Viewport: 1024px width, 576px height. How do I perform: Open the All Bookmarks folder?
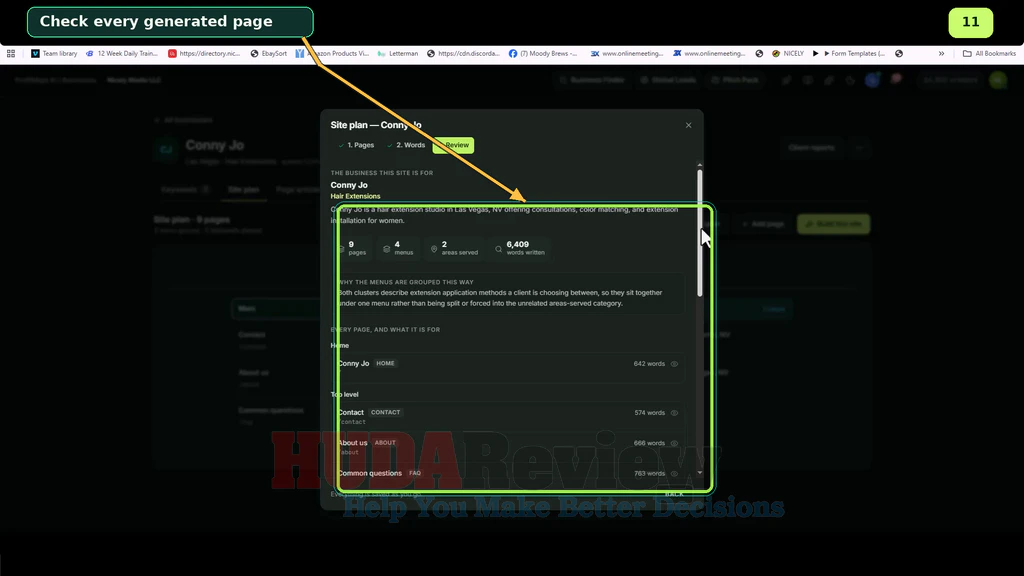[x=989, y=54]
